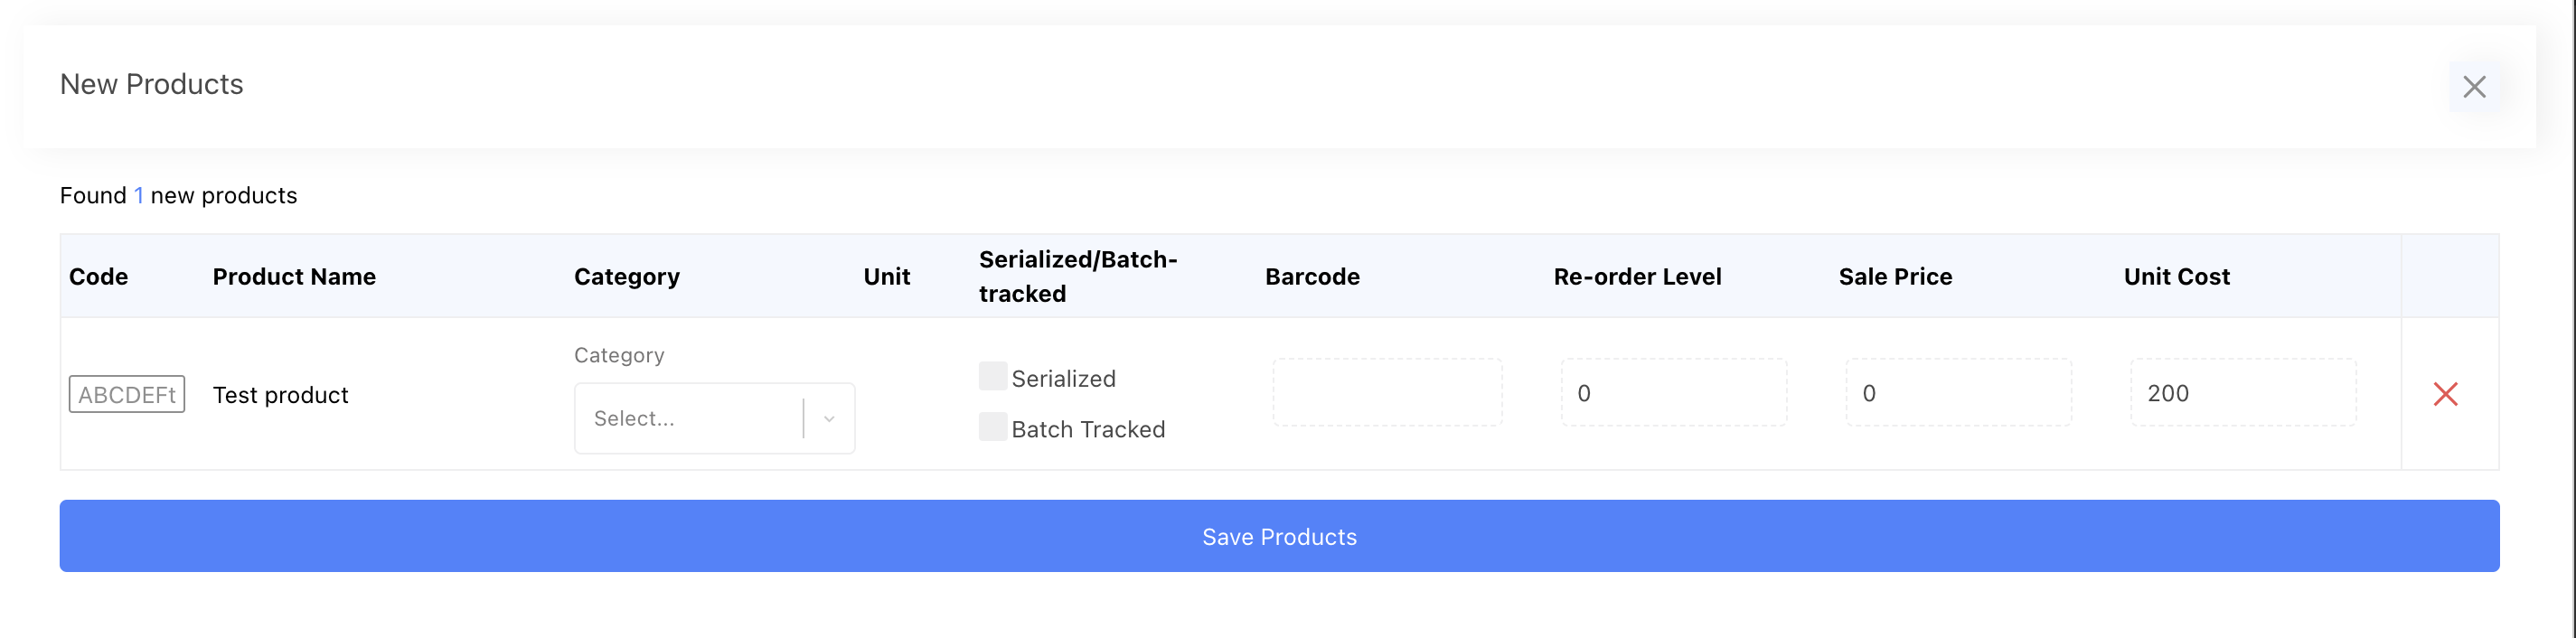Click into the Barcode input field
The height and width of the screenshot is (638, 2576).
pos(1386,393)
